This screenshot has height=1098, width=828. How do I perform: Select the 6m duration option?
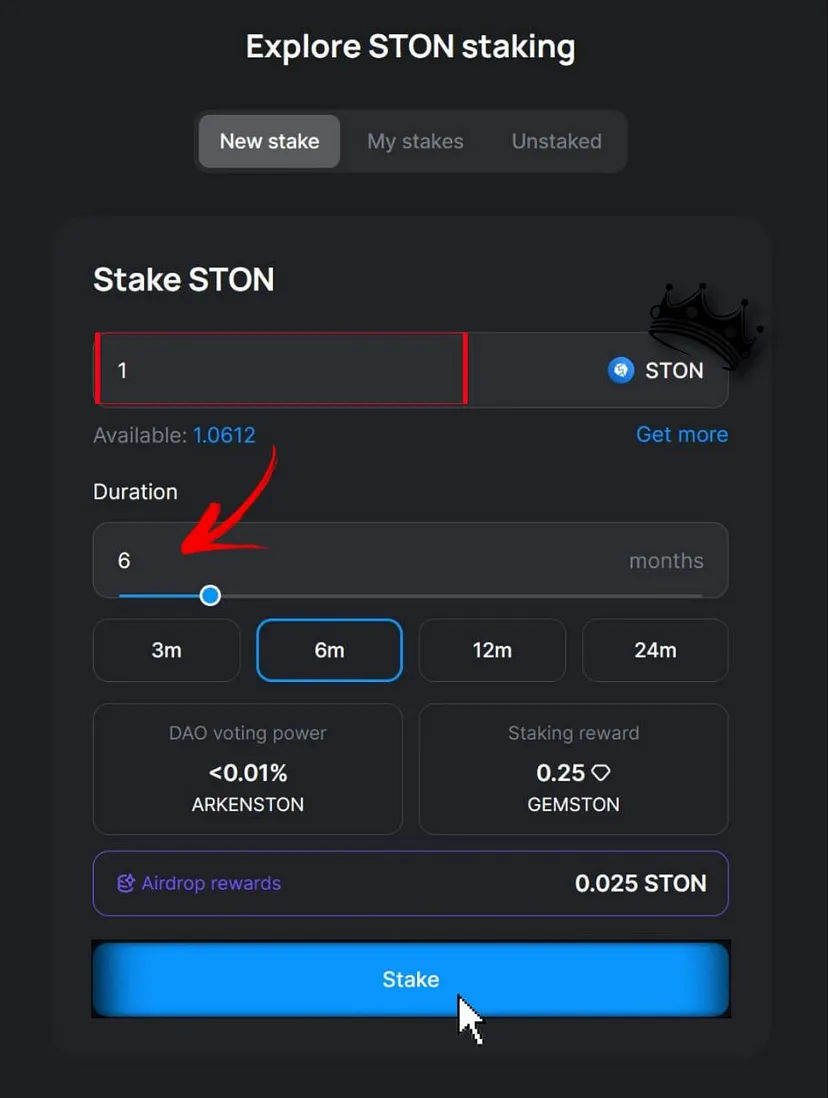click(329, 650)
